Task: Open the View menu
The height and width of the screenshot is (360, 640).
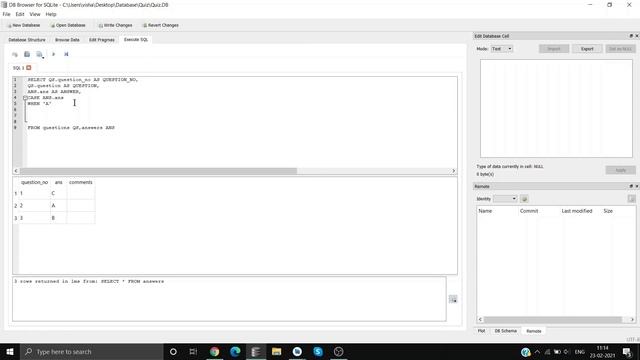Action: coord(35,14)
